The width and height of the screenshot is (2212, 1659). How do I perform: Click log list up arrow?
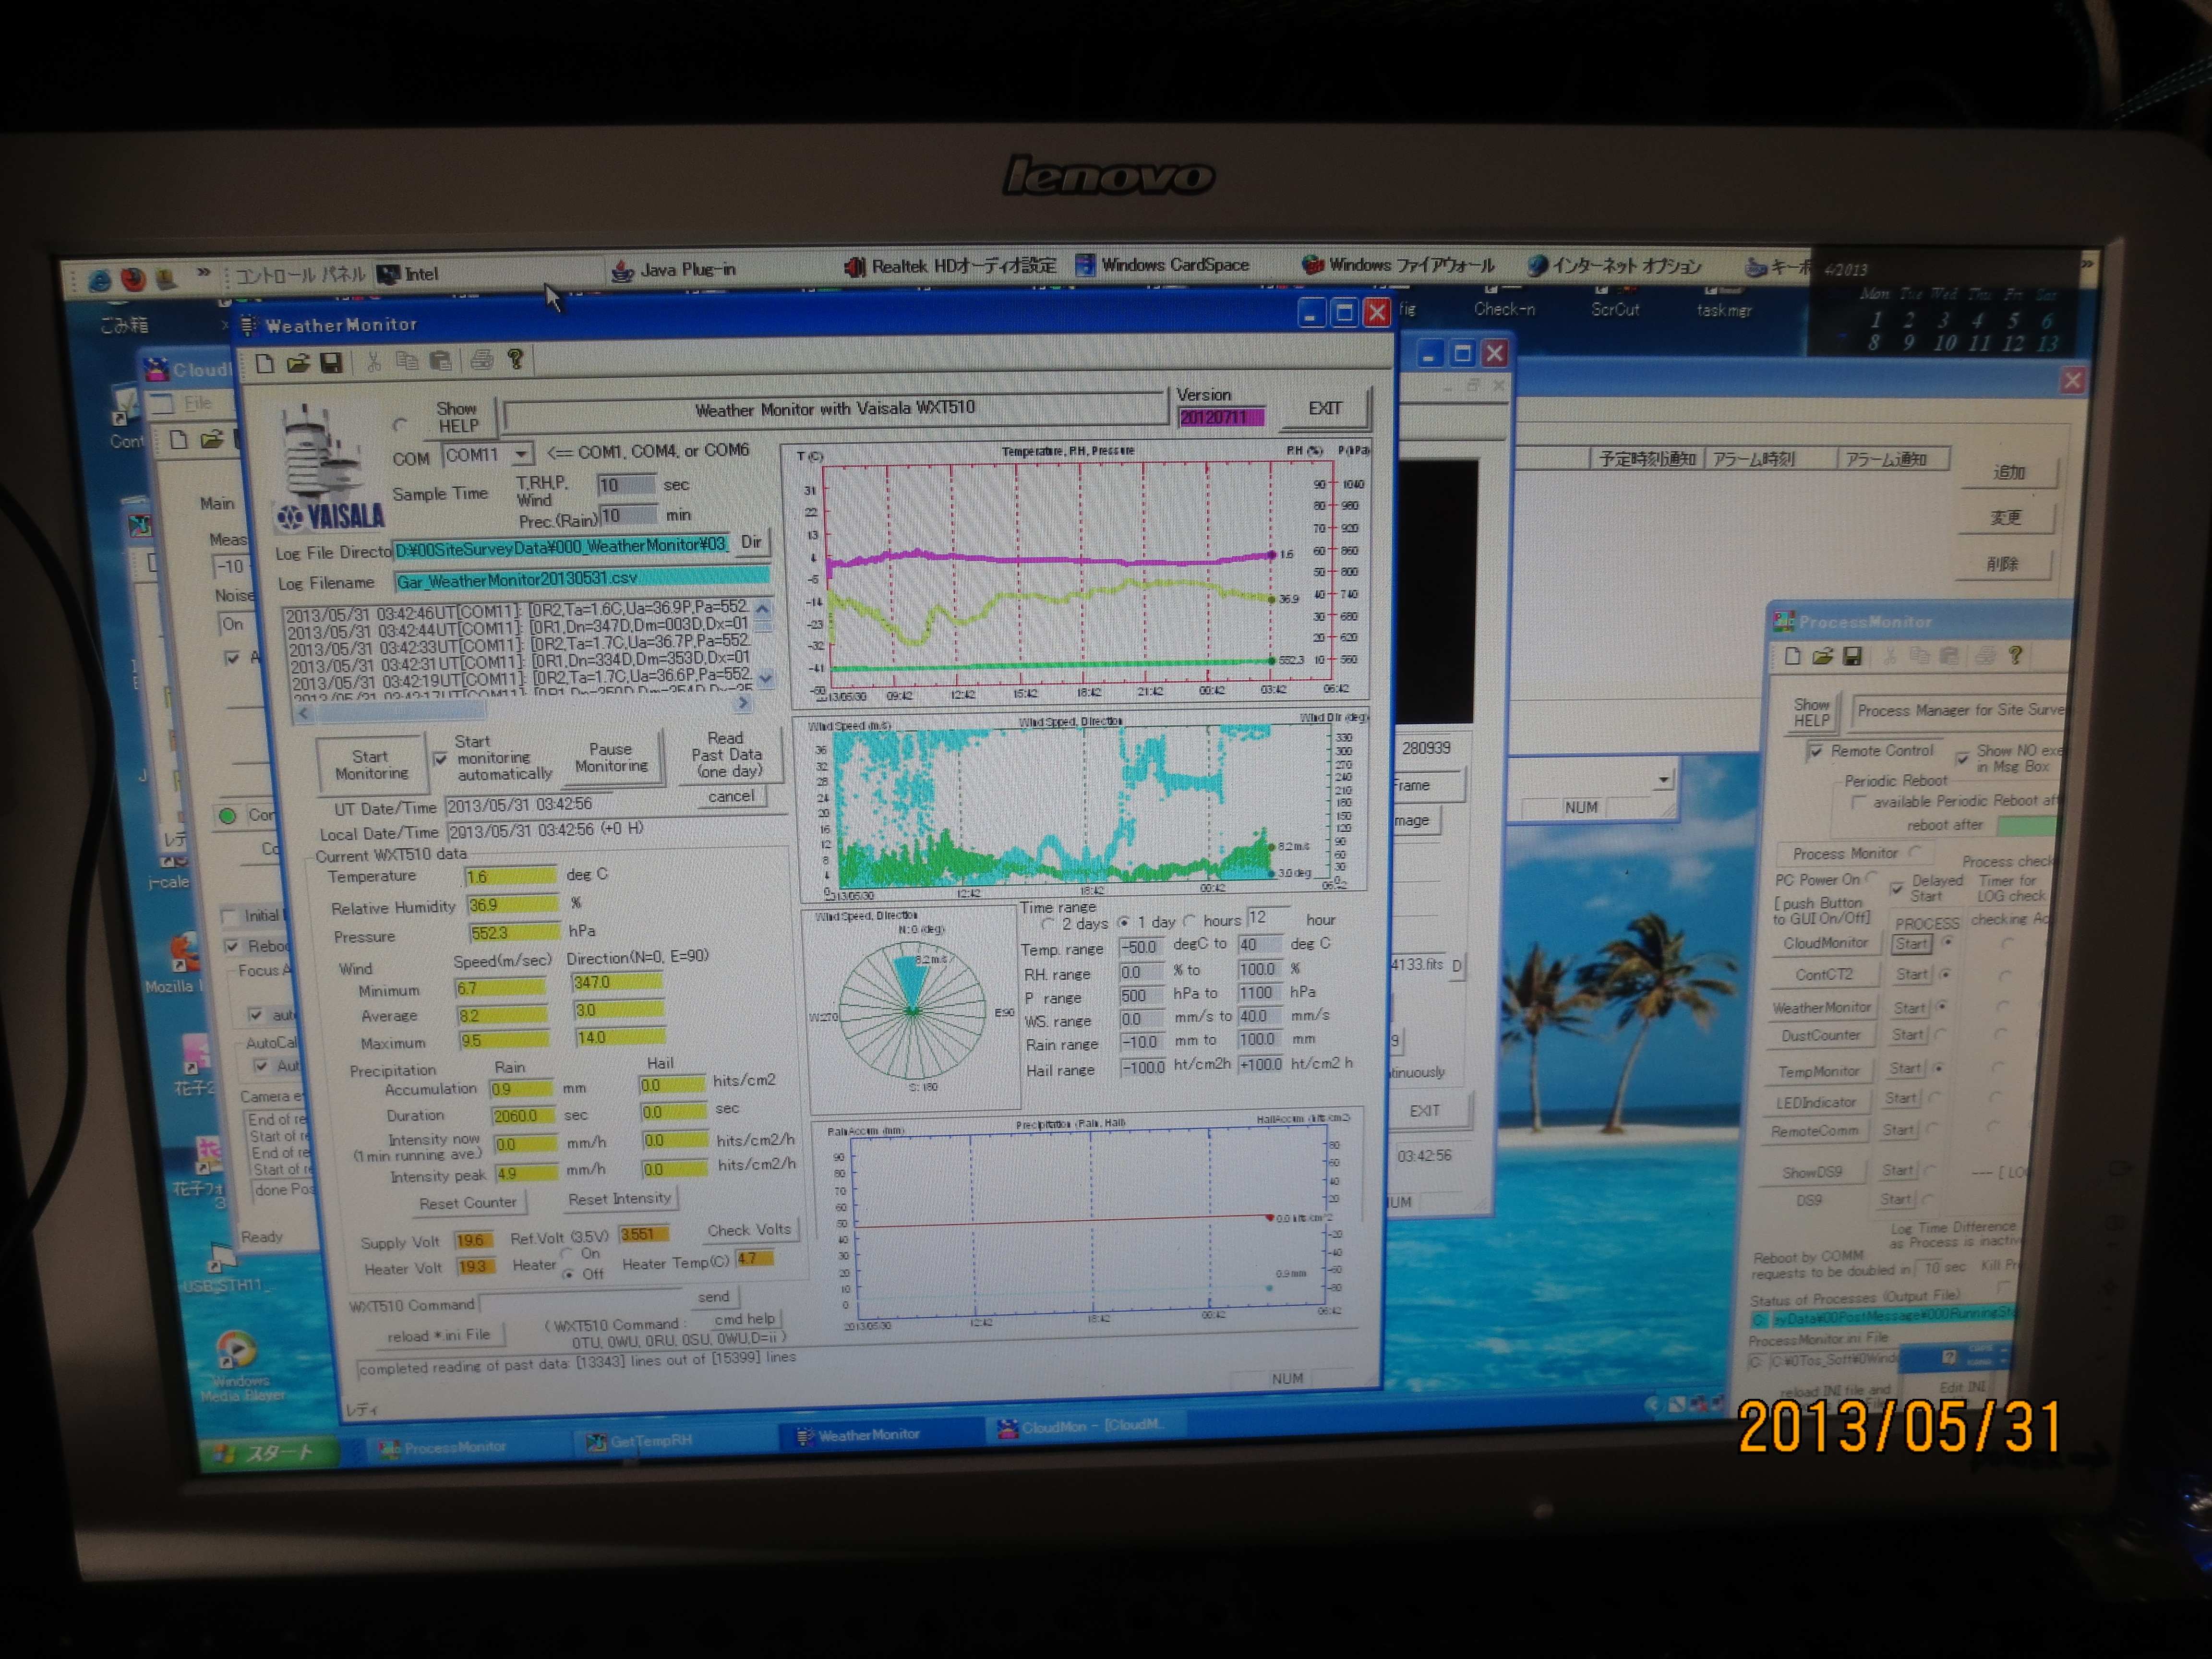click(x=763, y=609)
